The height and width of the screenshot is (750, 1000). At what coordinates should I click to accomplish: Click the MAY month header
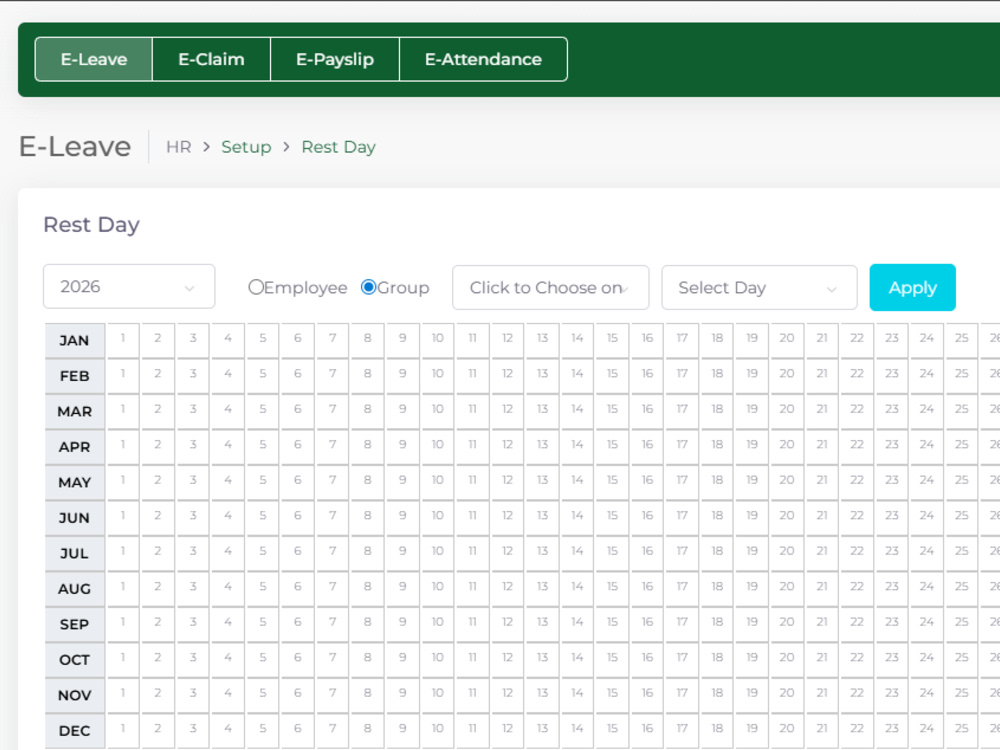click(75, 483)
